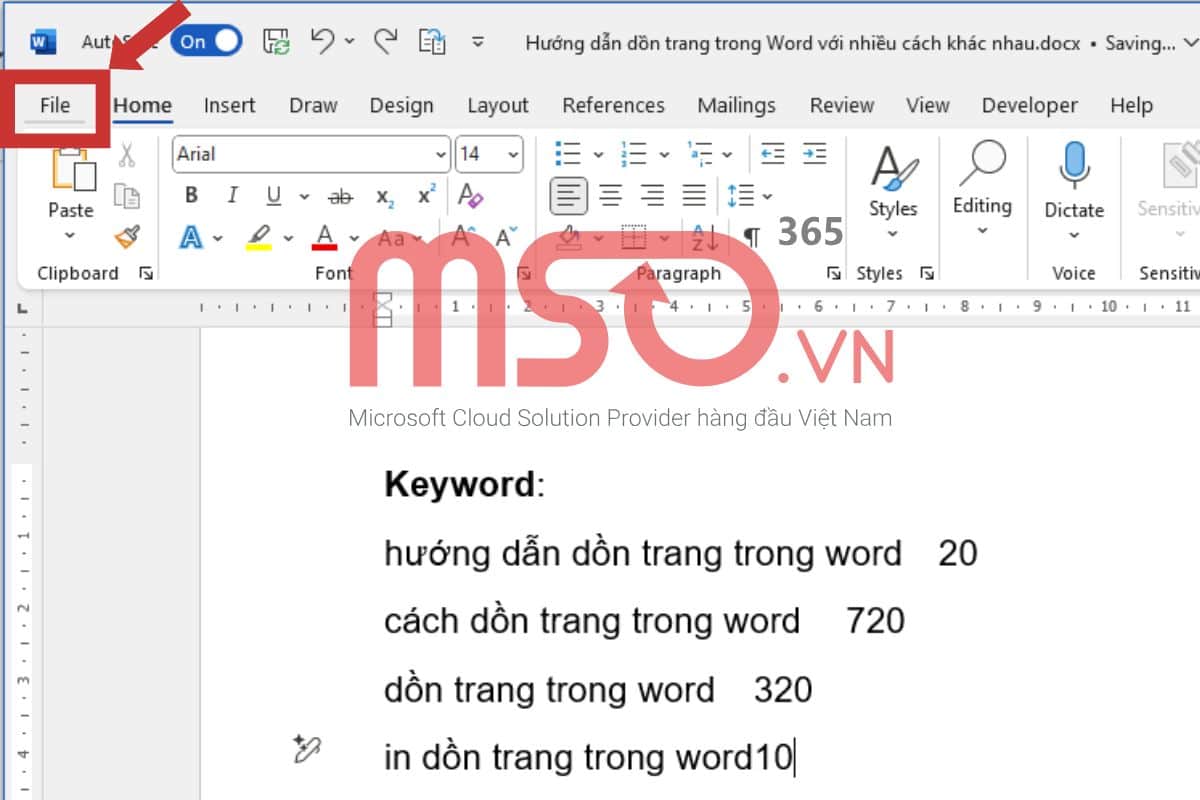Open the font size 14 dropdown
Viewport: 1200px width, 800px height.
point(513,155)
